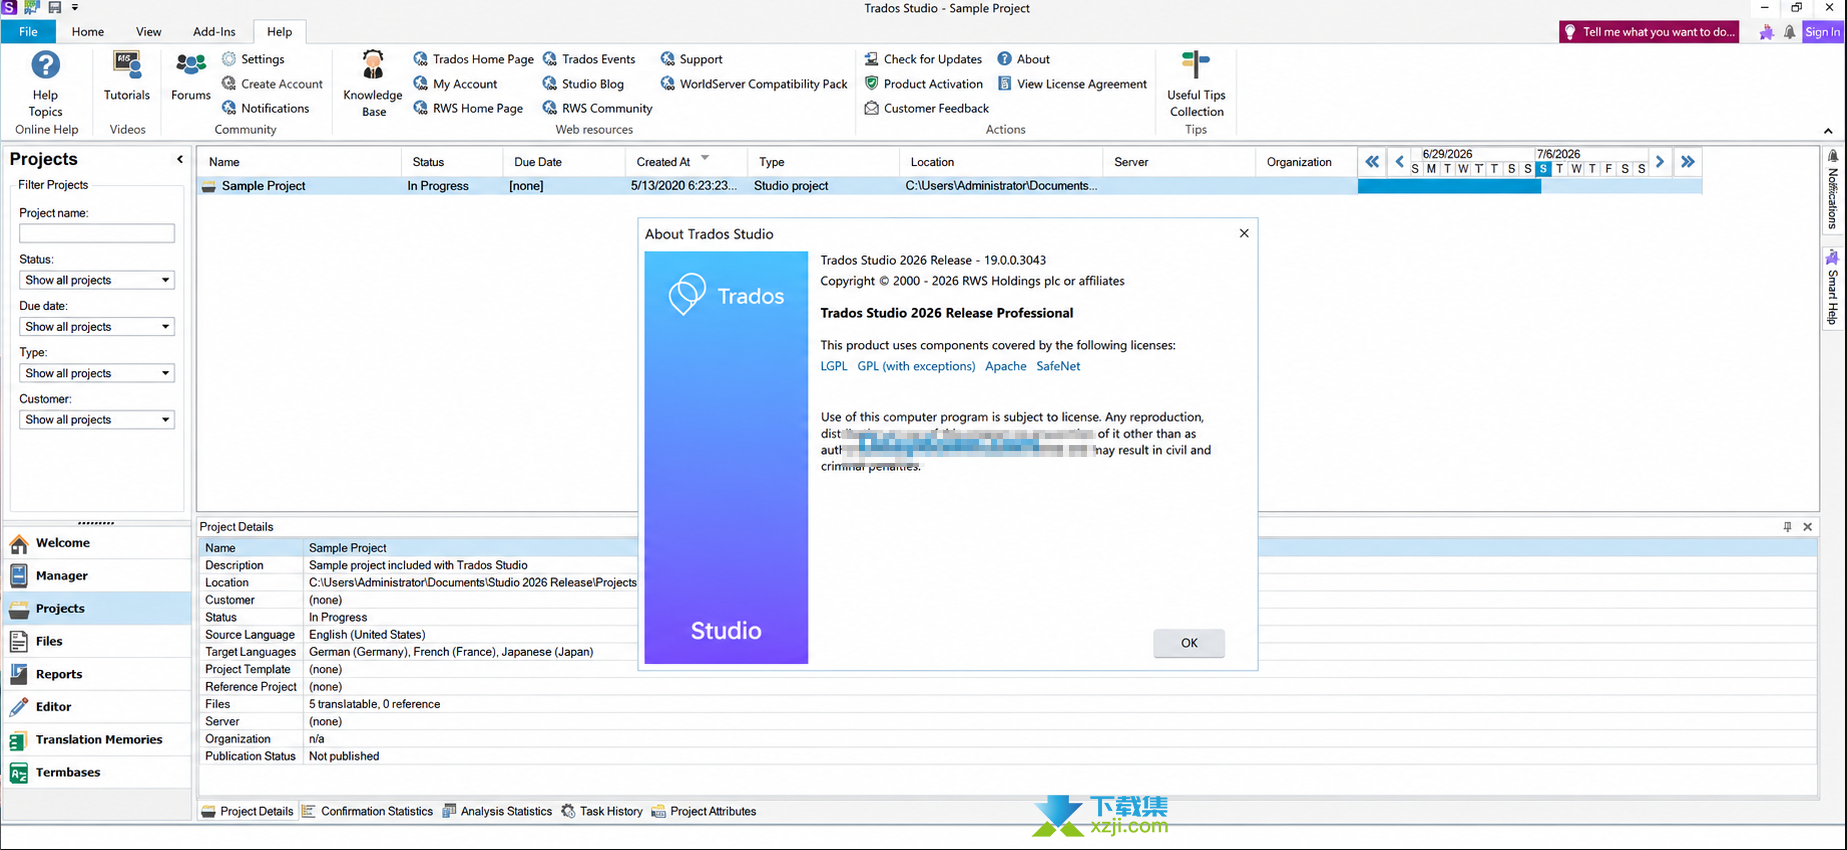Click the notification bell icon in title area
The width and height of the screenshot is (1847, 850).
pos(1789,32)
